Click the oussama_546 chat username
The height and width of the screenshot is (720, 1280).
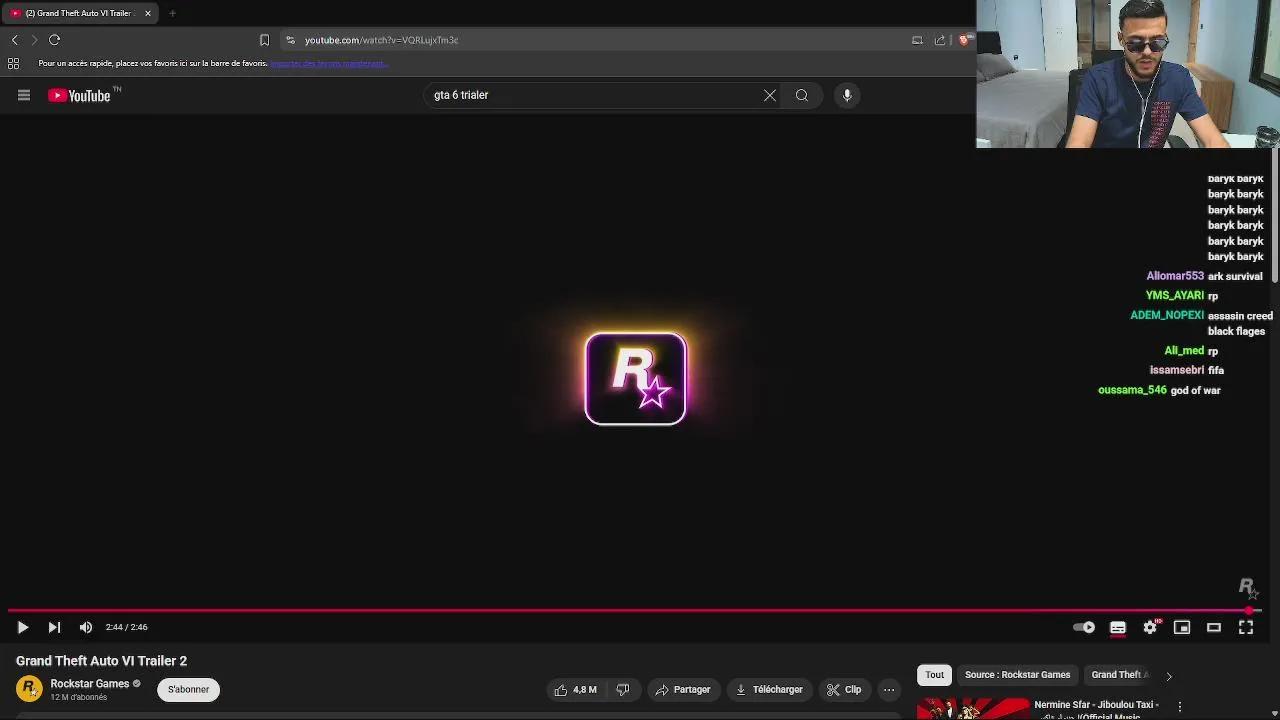click(x=1132, y=390)
